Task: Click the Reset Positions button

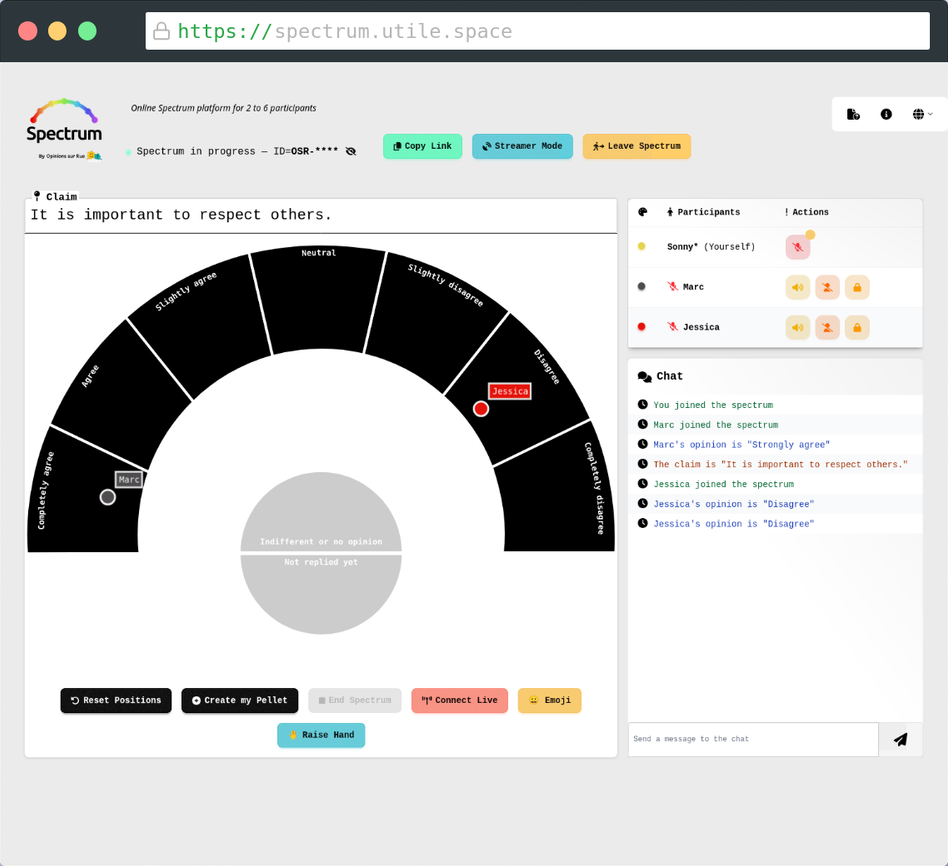Action: click(116, 700)
